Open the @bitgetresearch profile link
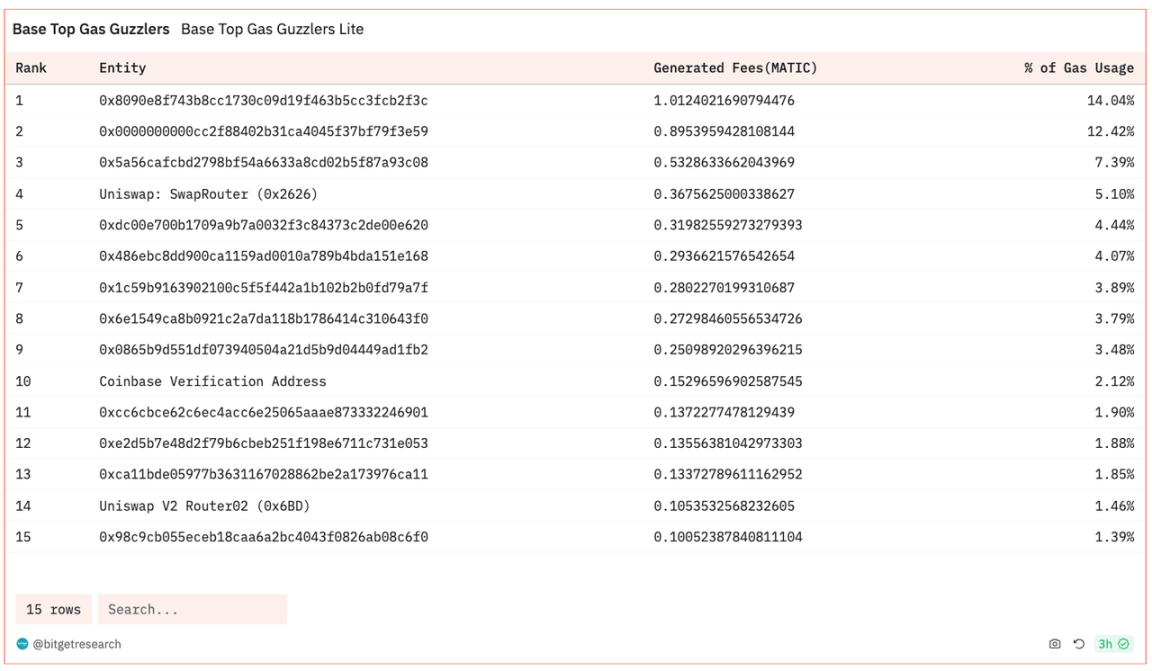1152x671 pixels. click(77, 644)
